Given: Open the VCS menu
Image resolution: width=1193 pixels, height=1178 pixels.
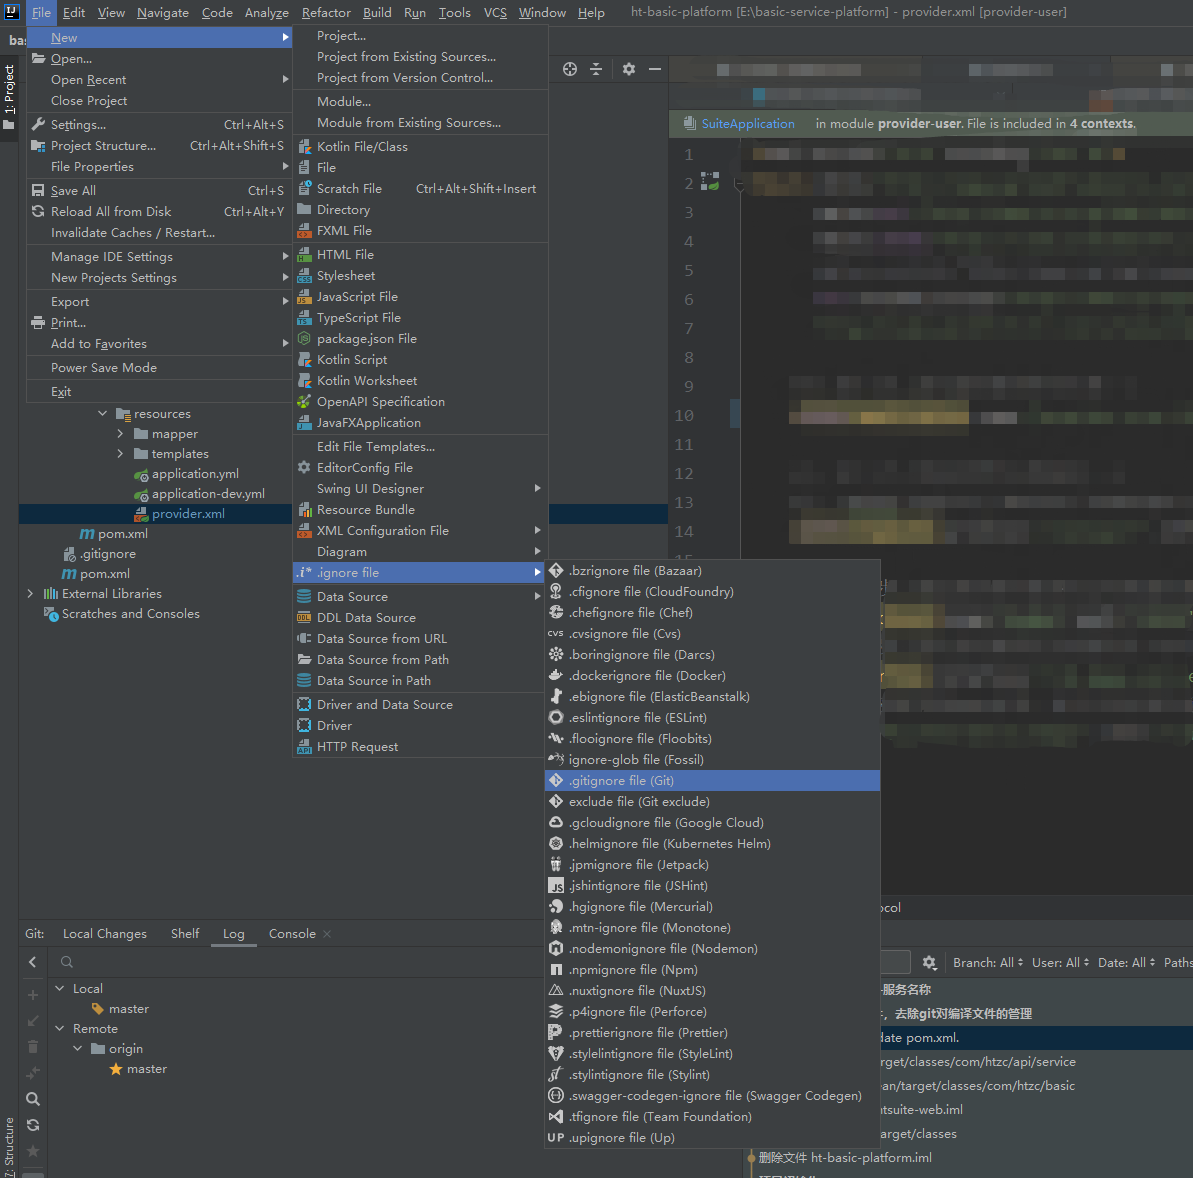Looking at the screenshot, I should coord(495,12).
